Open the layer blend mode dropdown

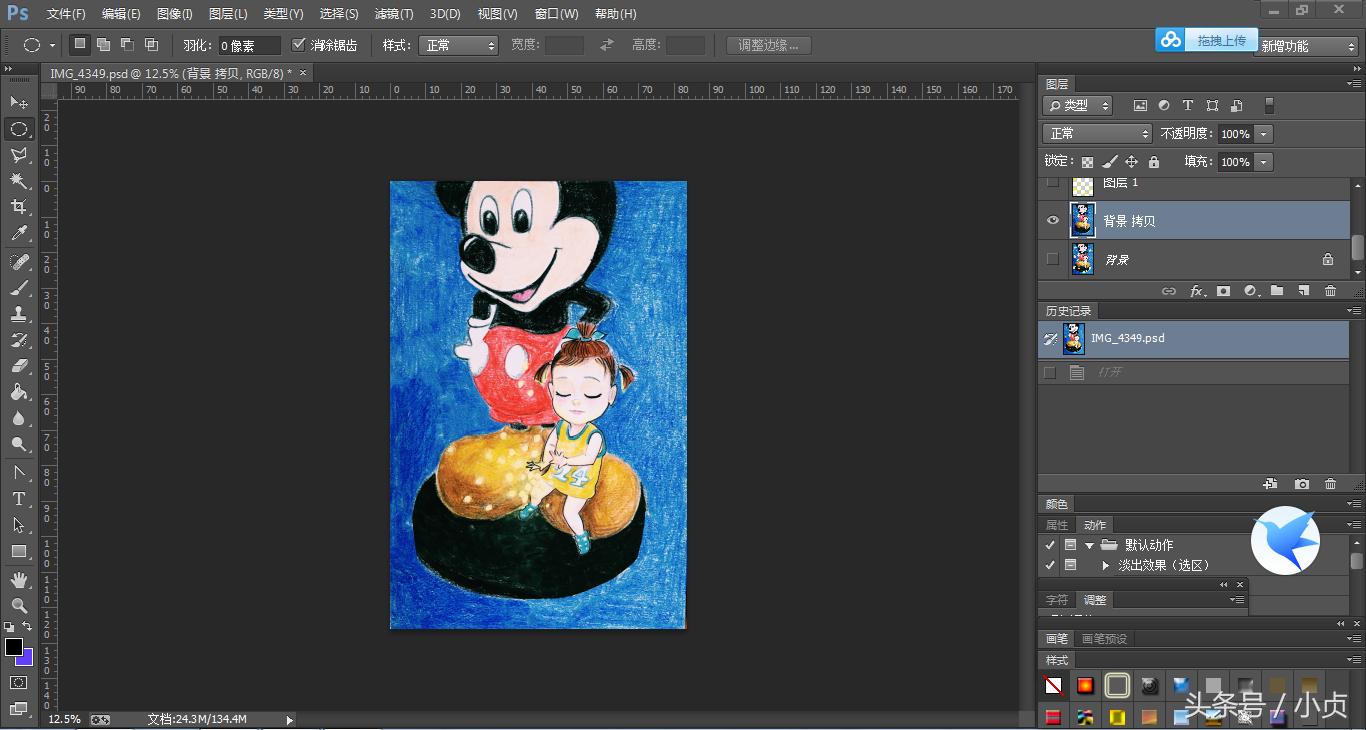(x=1097, y=134)
